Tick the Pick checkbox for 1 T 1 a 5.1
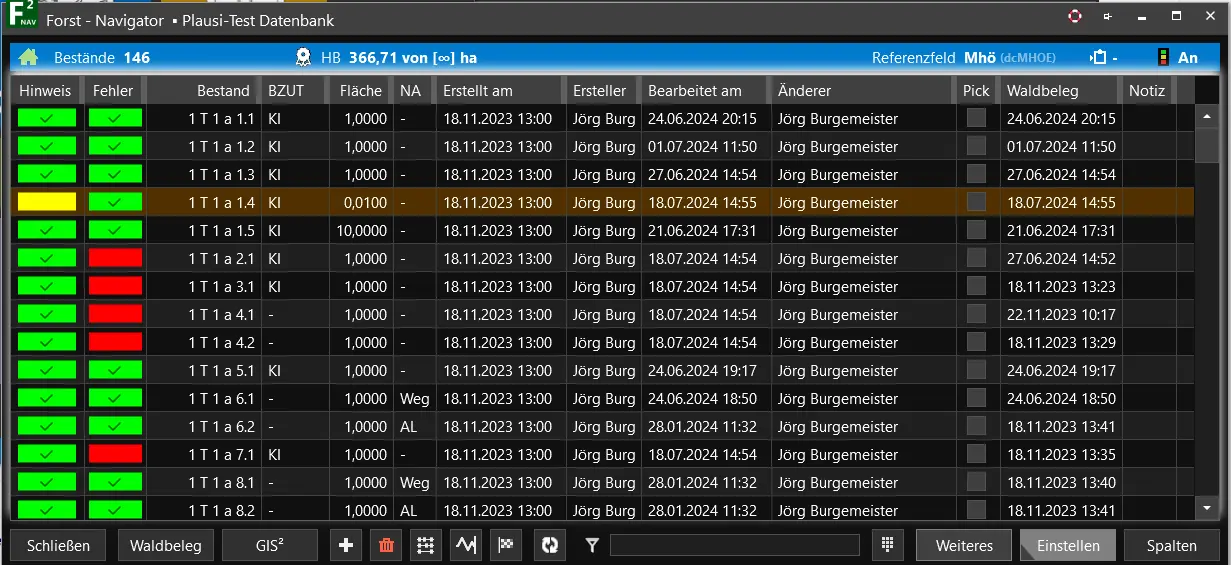Image resolution: width=1231 pixels, height=565 pixels. [976, 370]
